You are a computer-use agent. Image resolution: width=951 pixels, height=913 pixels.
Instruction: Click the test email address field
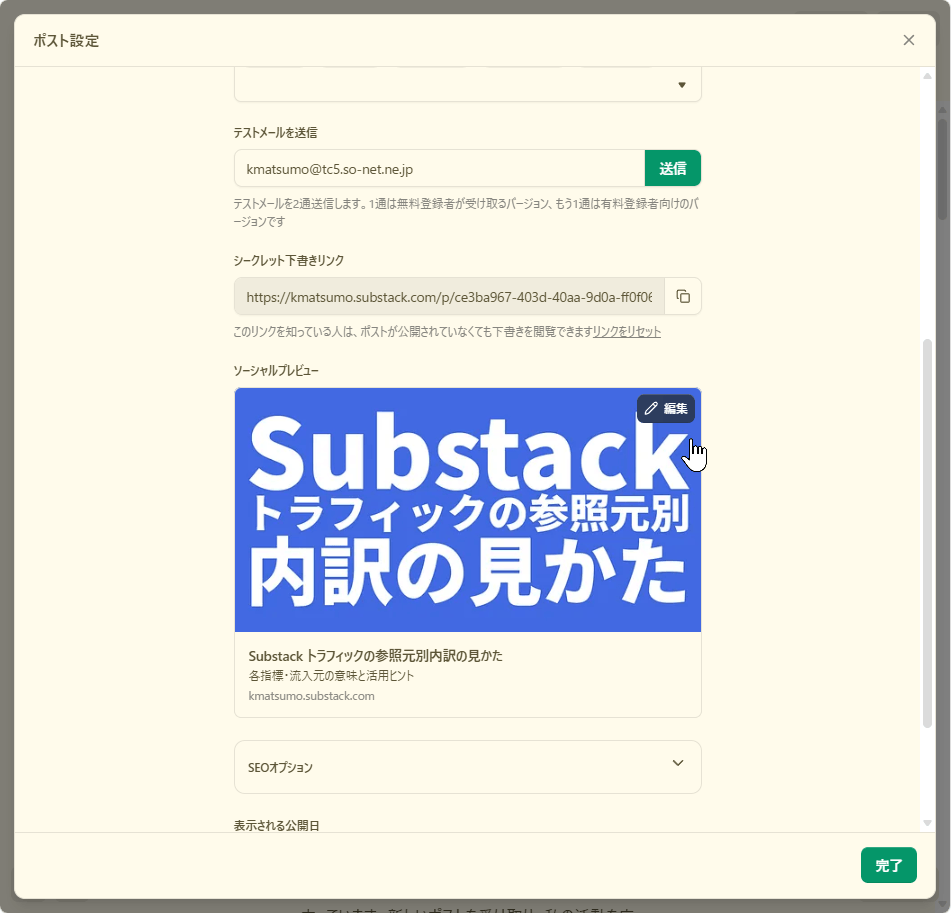(x=439, y=169)
